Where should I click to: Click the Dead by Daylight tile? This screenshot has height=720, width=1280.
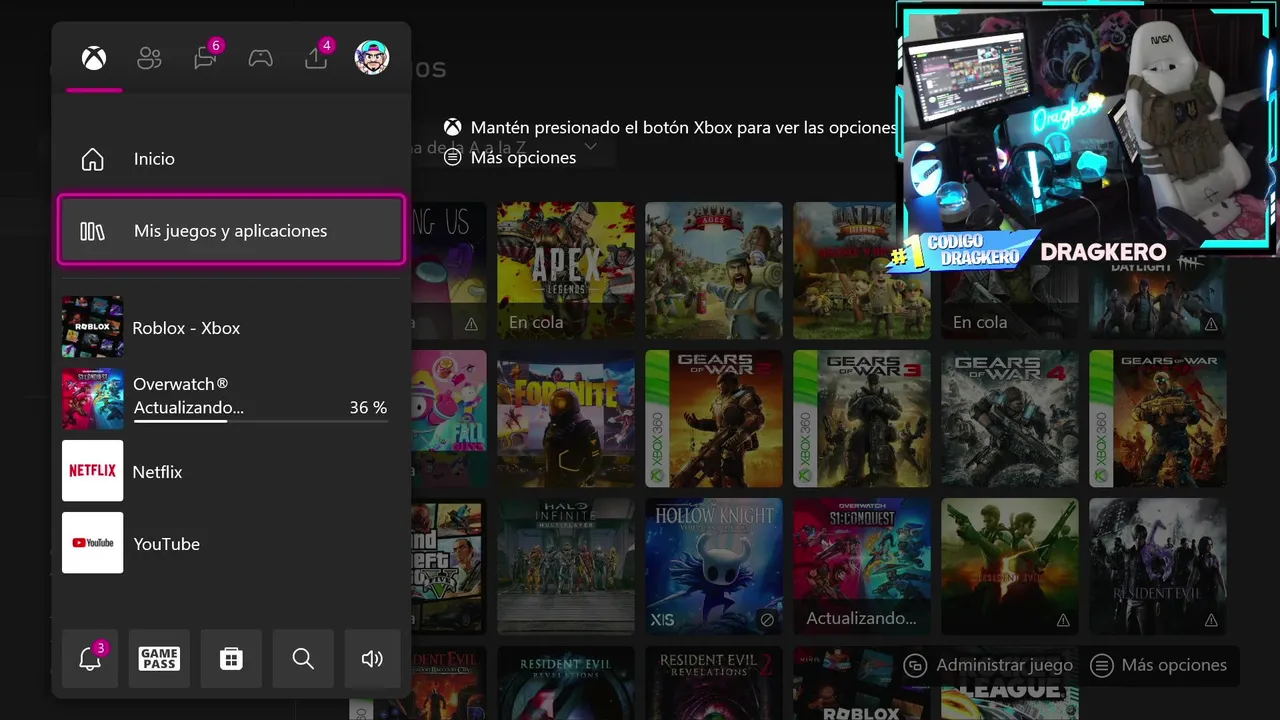[x=1158, y=300]
